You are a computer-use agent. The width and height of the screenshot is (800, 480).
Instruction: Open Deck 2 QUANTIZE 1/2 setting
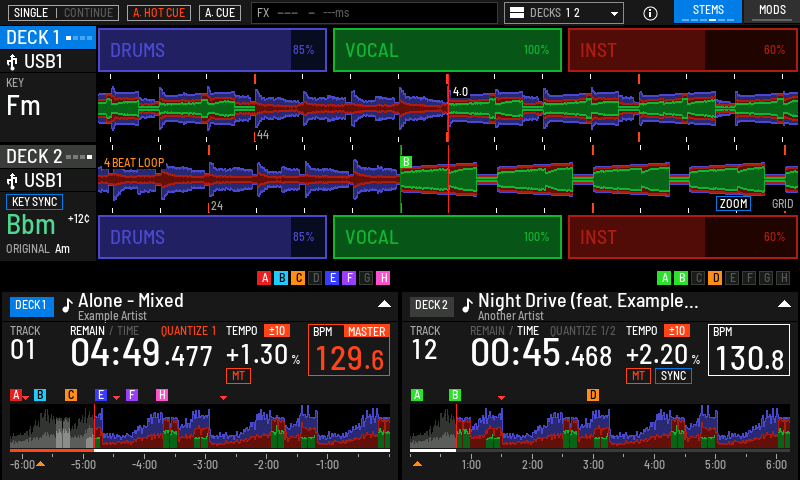point(583,331)
